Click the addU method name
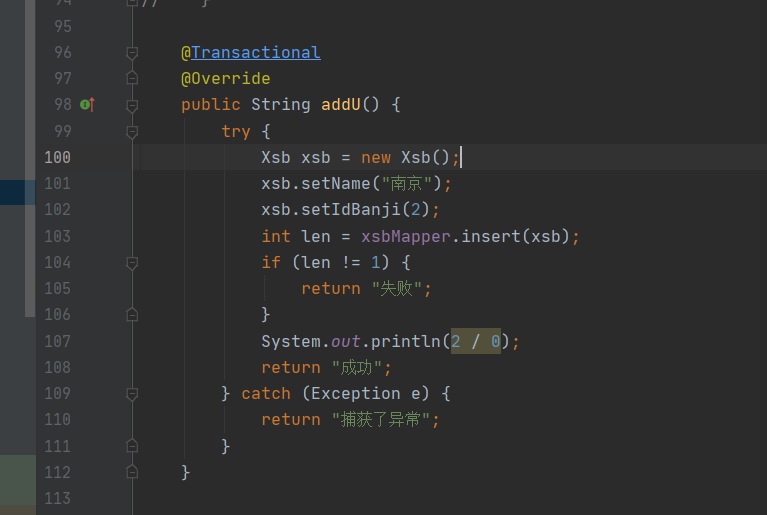This screenshot has height=515, width=767. (x=340, y=104)
